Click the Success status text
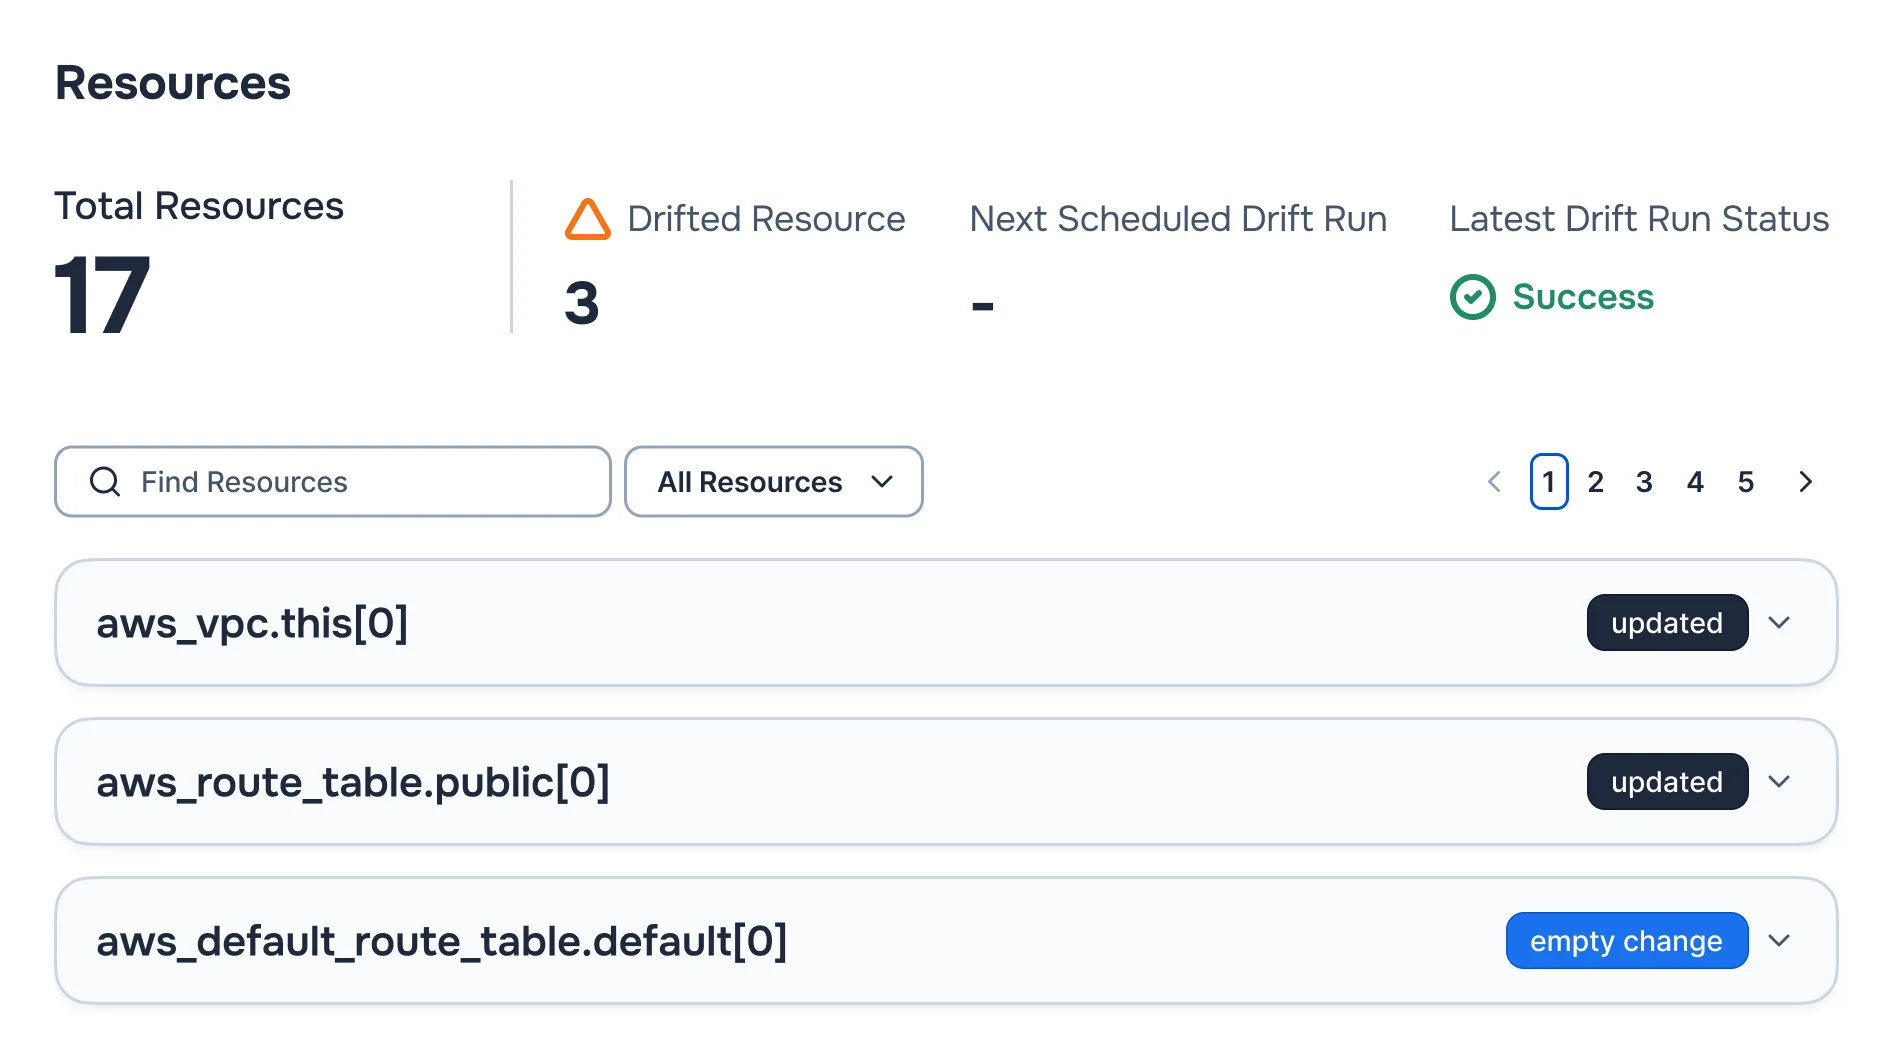Screen dimensions: 1893x1059 [1583, 297]
